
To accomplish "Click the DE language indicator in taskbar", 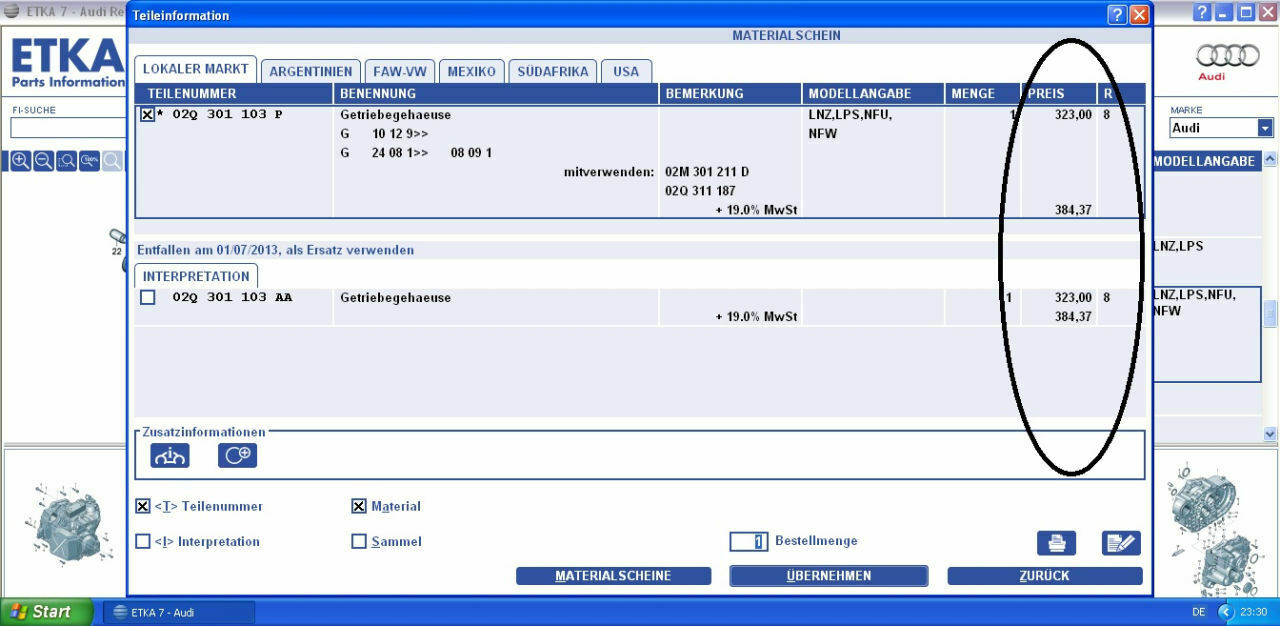I will pos(1199,612).
